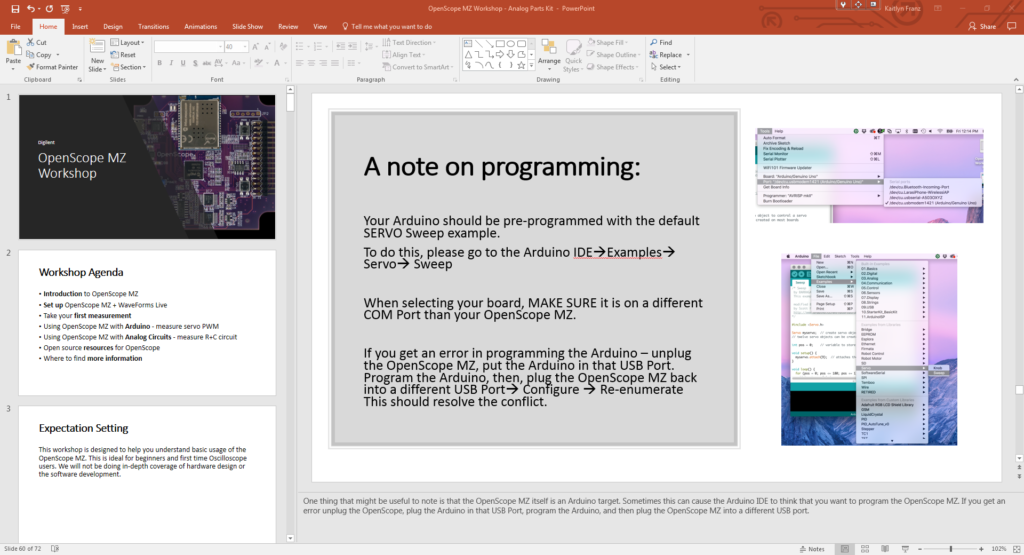Open the Select dropdown in Editing

666,67
